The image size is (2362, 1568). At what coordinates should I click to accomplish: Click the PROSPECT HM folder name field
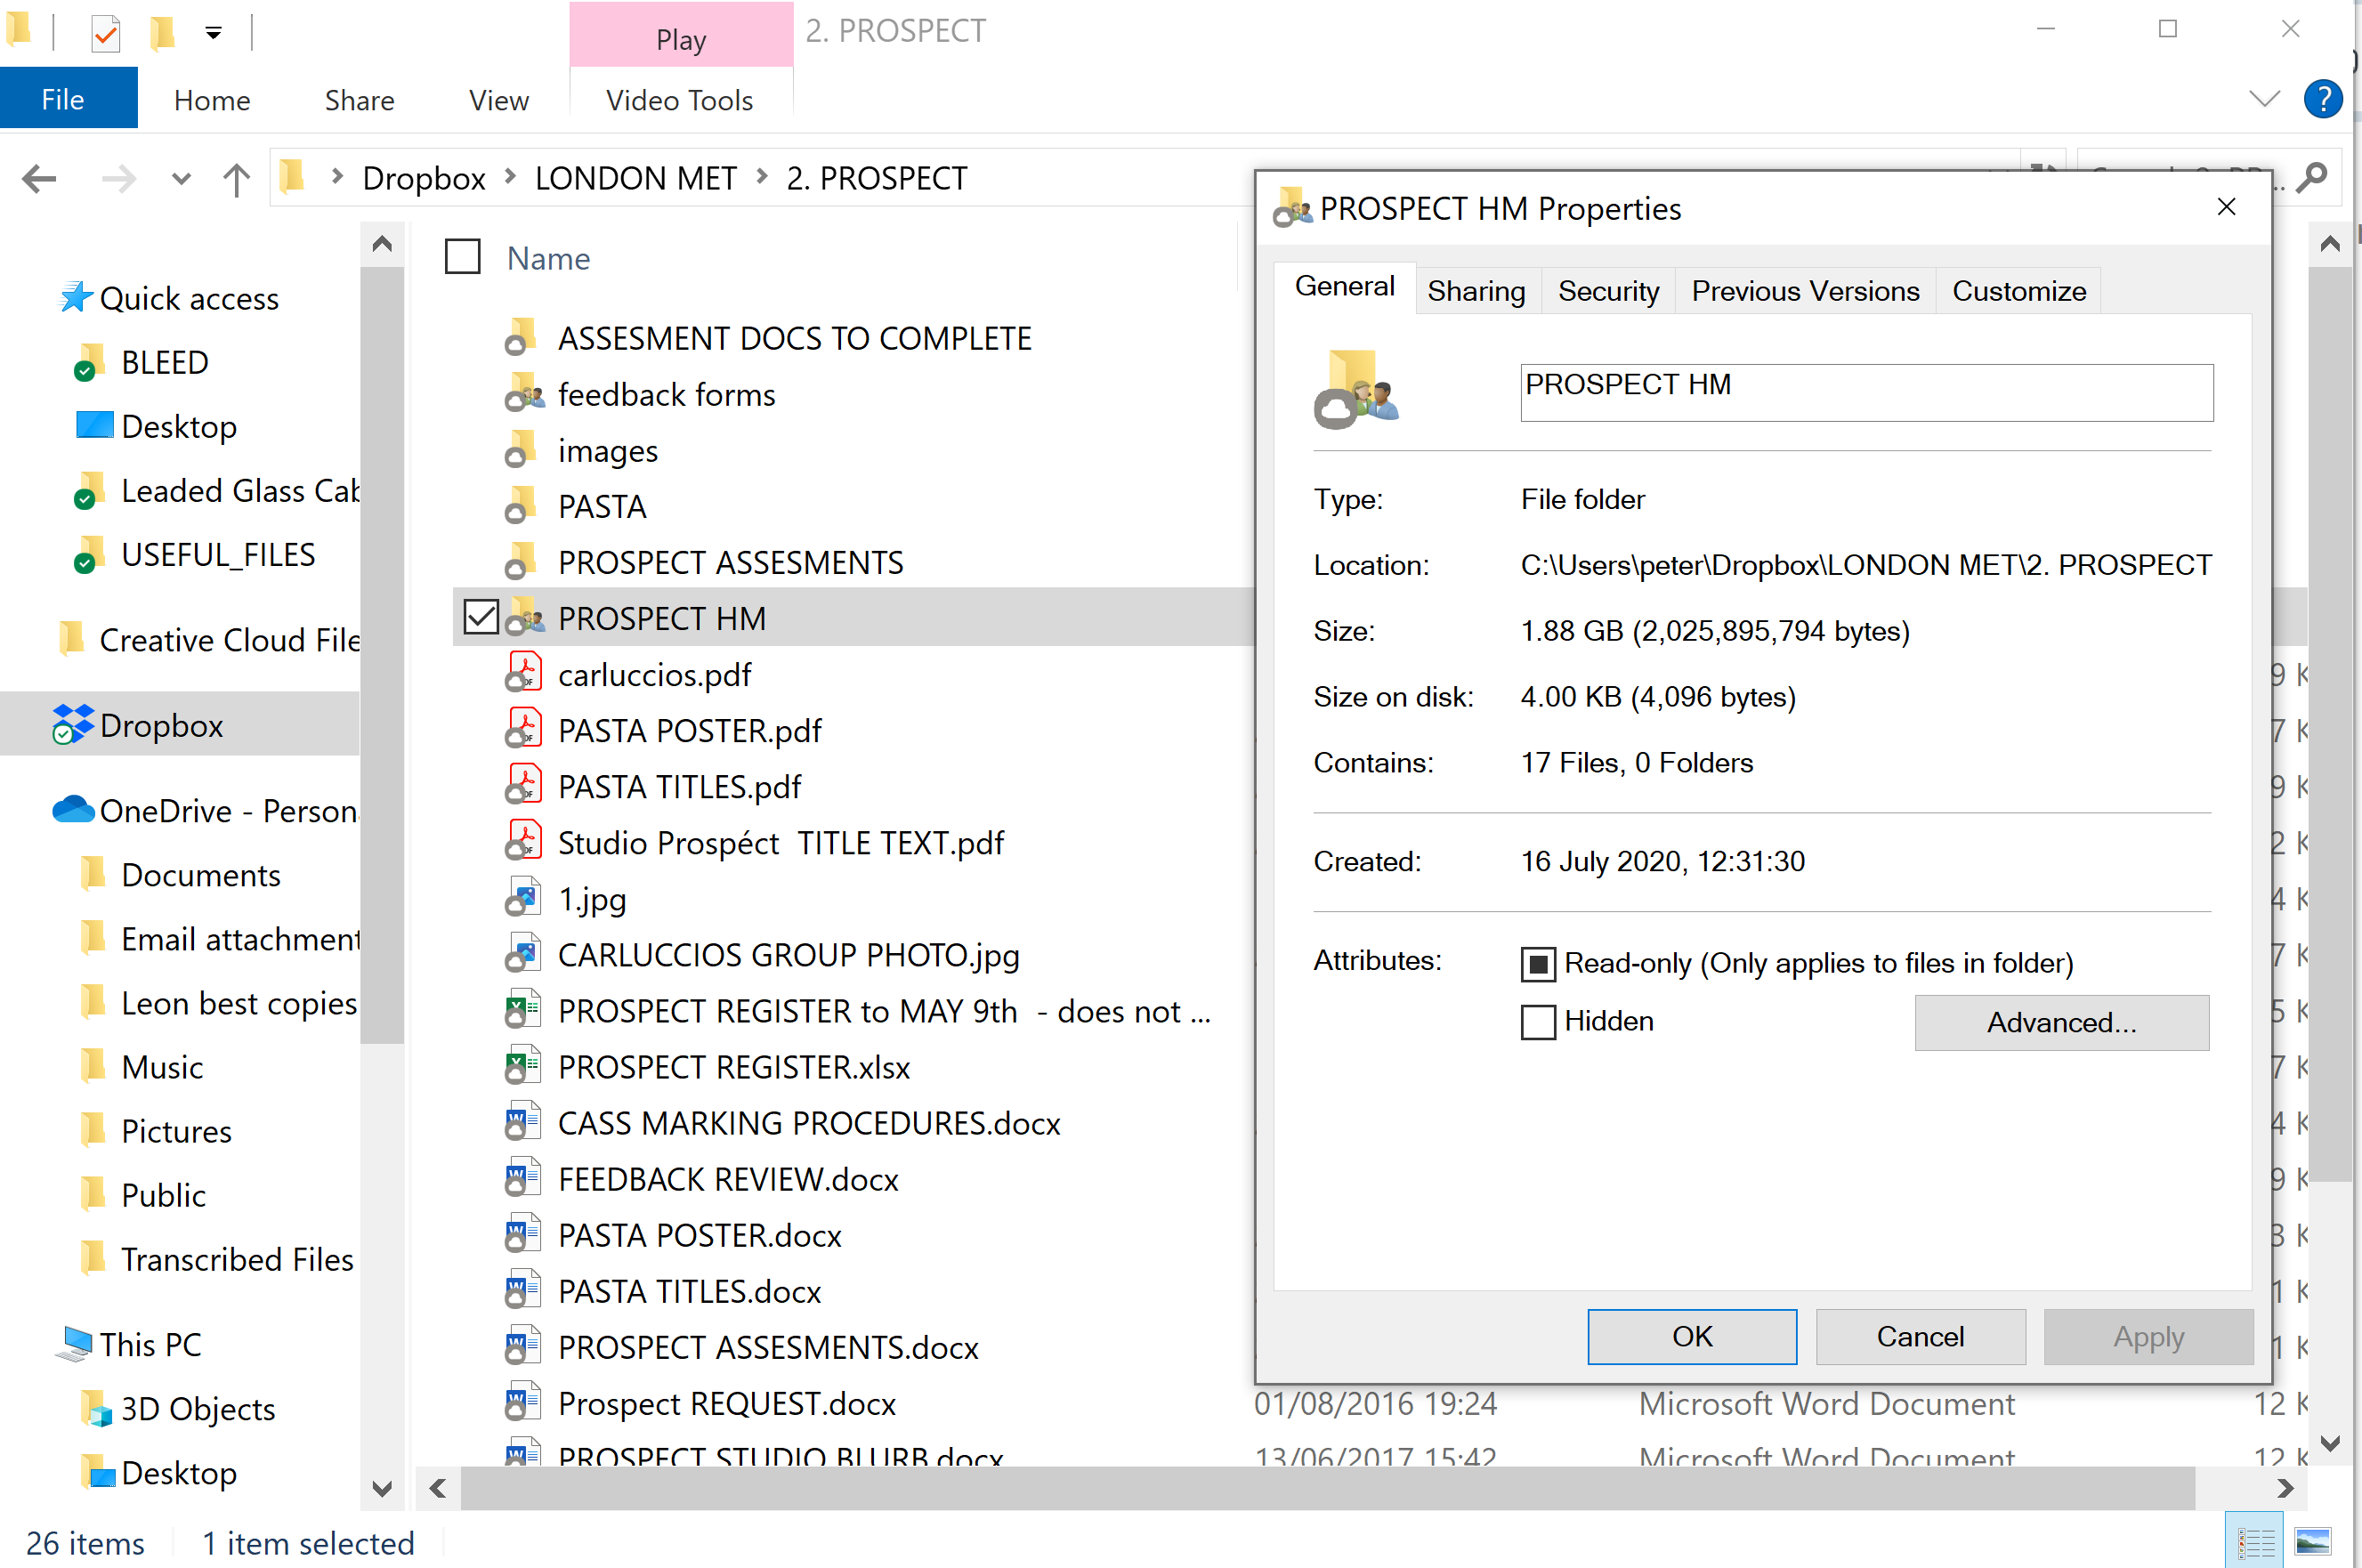(1866, 392)
